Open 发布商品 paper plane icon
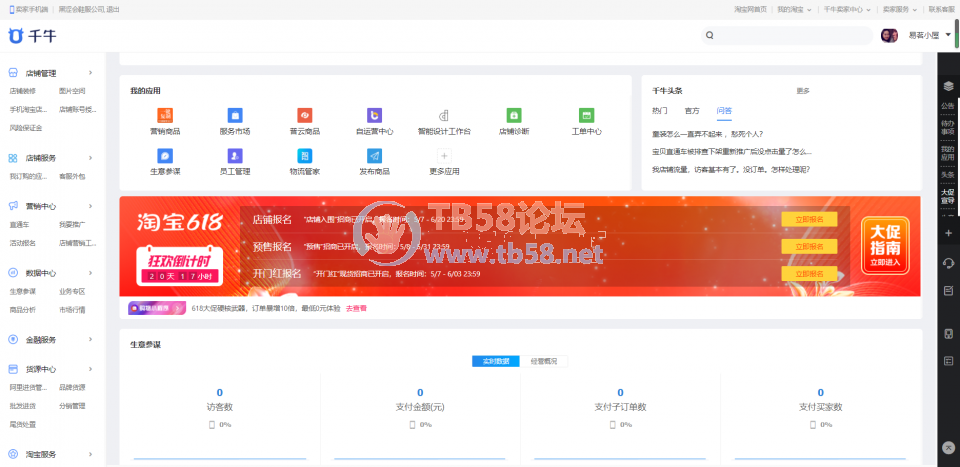The height and width of the screenshot is (467, 960). tap(374, 157)
